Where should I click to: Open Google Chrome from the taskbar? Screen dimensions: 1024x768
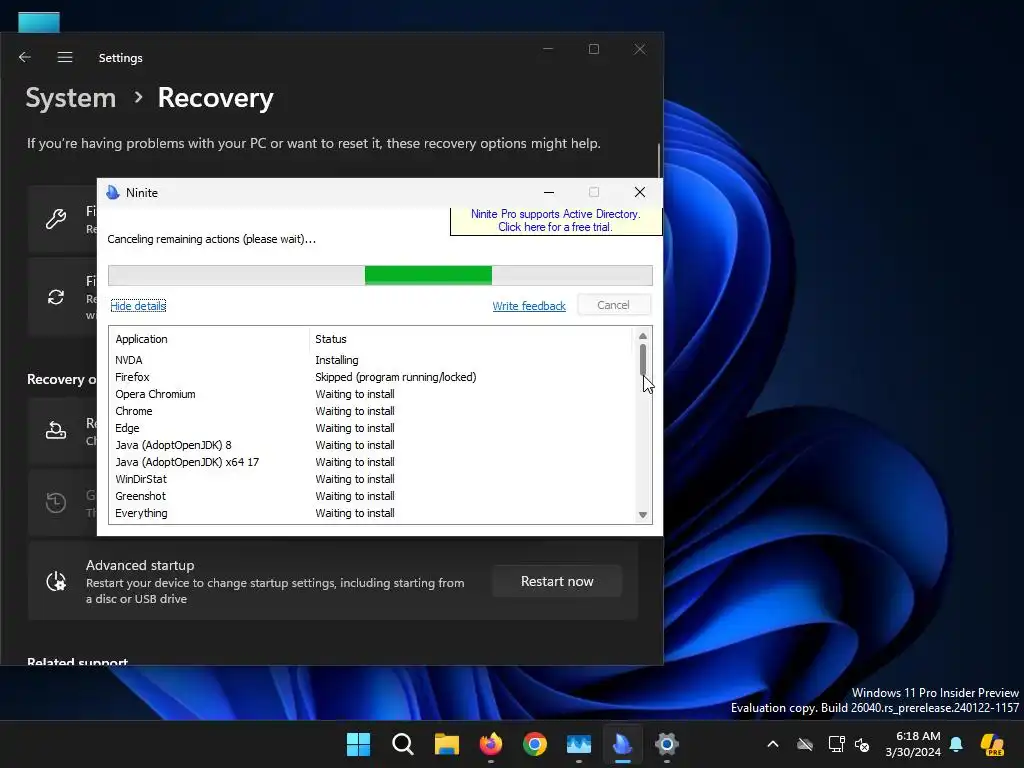[535, 744]
